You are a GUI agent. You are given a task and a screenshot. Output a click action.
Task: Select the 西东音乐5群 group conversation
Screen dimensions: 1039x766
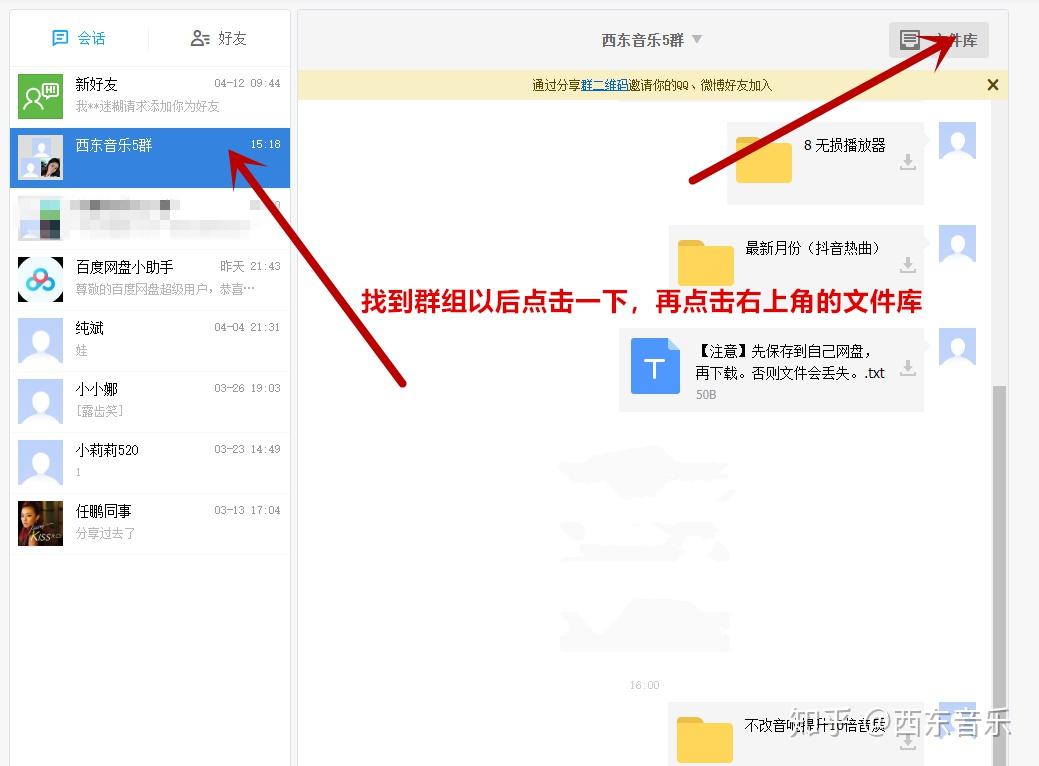tap(150, 157)
